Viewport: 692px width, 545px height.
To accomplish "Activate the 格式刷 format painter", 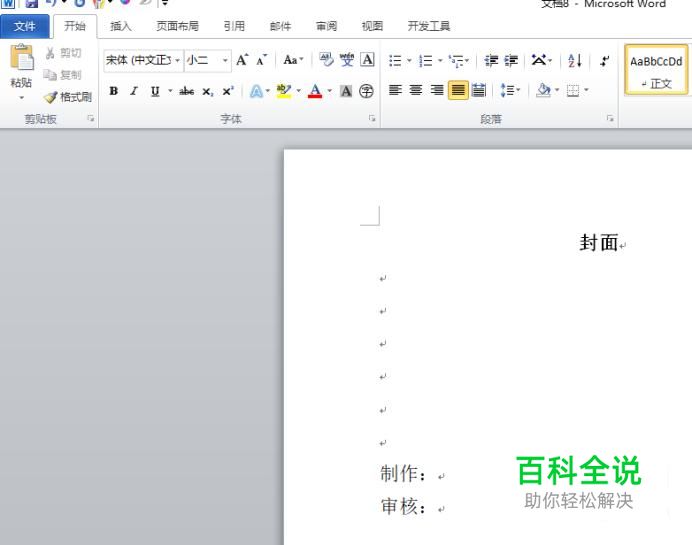I will (68, 97).
